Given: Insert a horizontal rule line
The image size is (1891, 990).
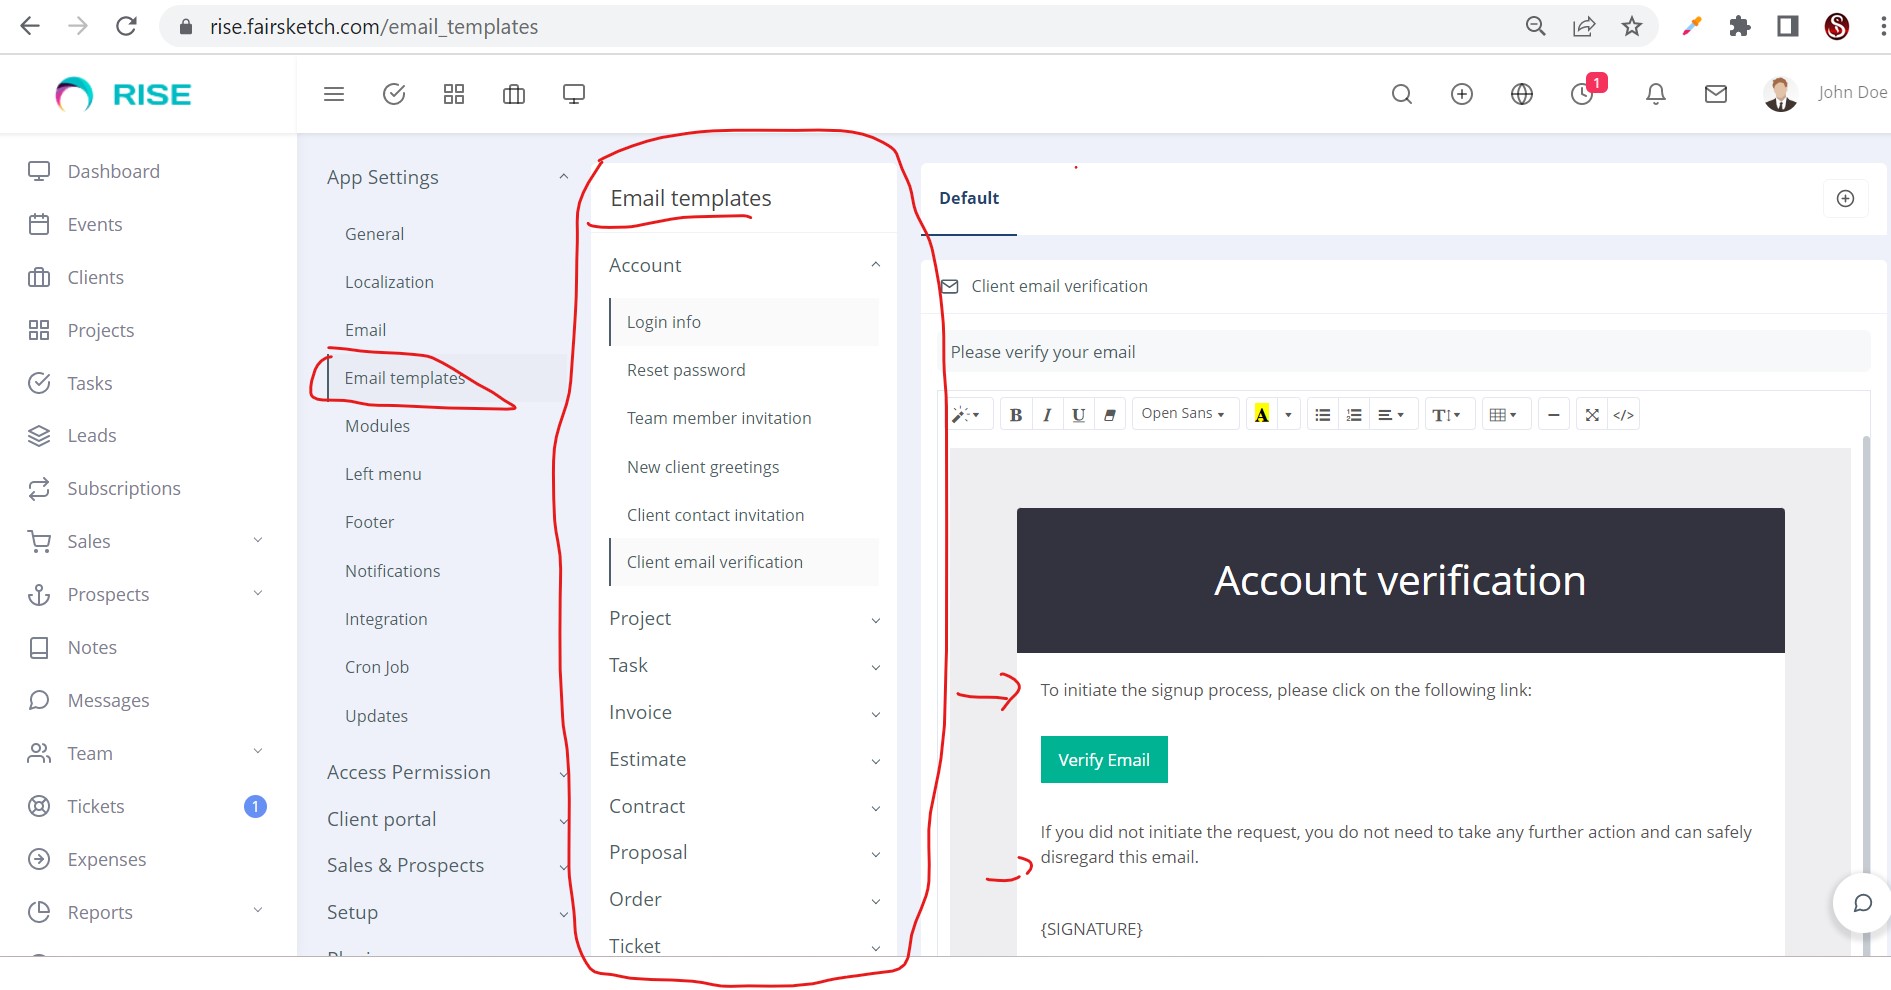Looking at the screenshot, I should pyautogui.click(x=1554, y=414).
